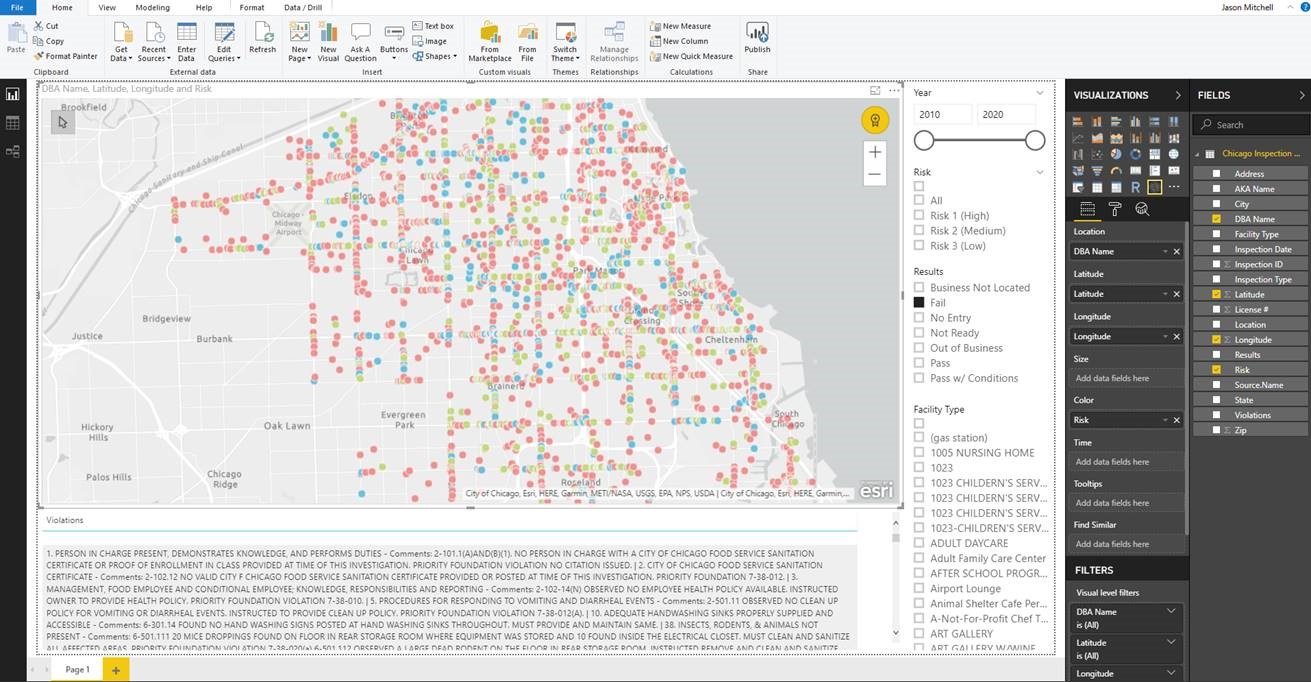This screenshot has height=682, width=1311.
Task: Check Risk 1 (High) filter
Action: click(919, 215)
